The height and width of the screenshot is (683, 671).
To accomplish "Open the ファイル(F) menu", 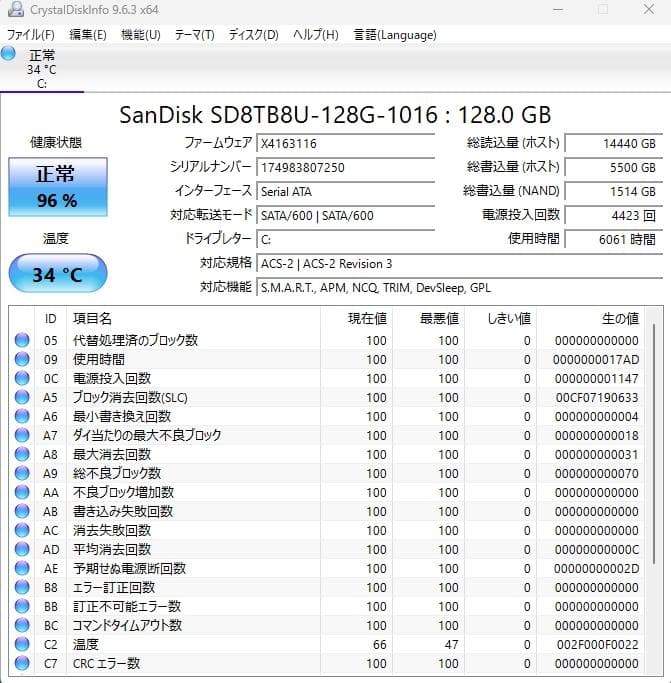I will pyautogui.click(x=30, y=34).
